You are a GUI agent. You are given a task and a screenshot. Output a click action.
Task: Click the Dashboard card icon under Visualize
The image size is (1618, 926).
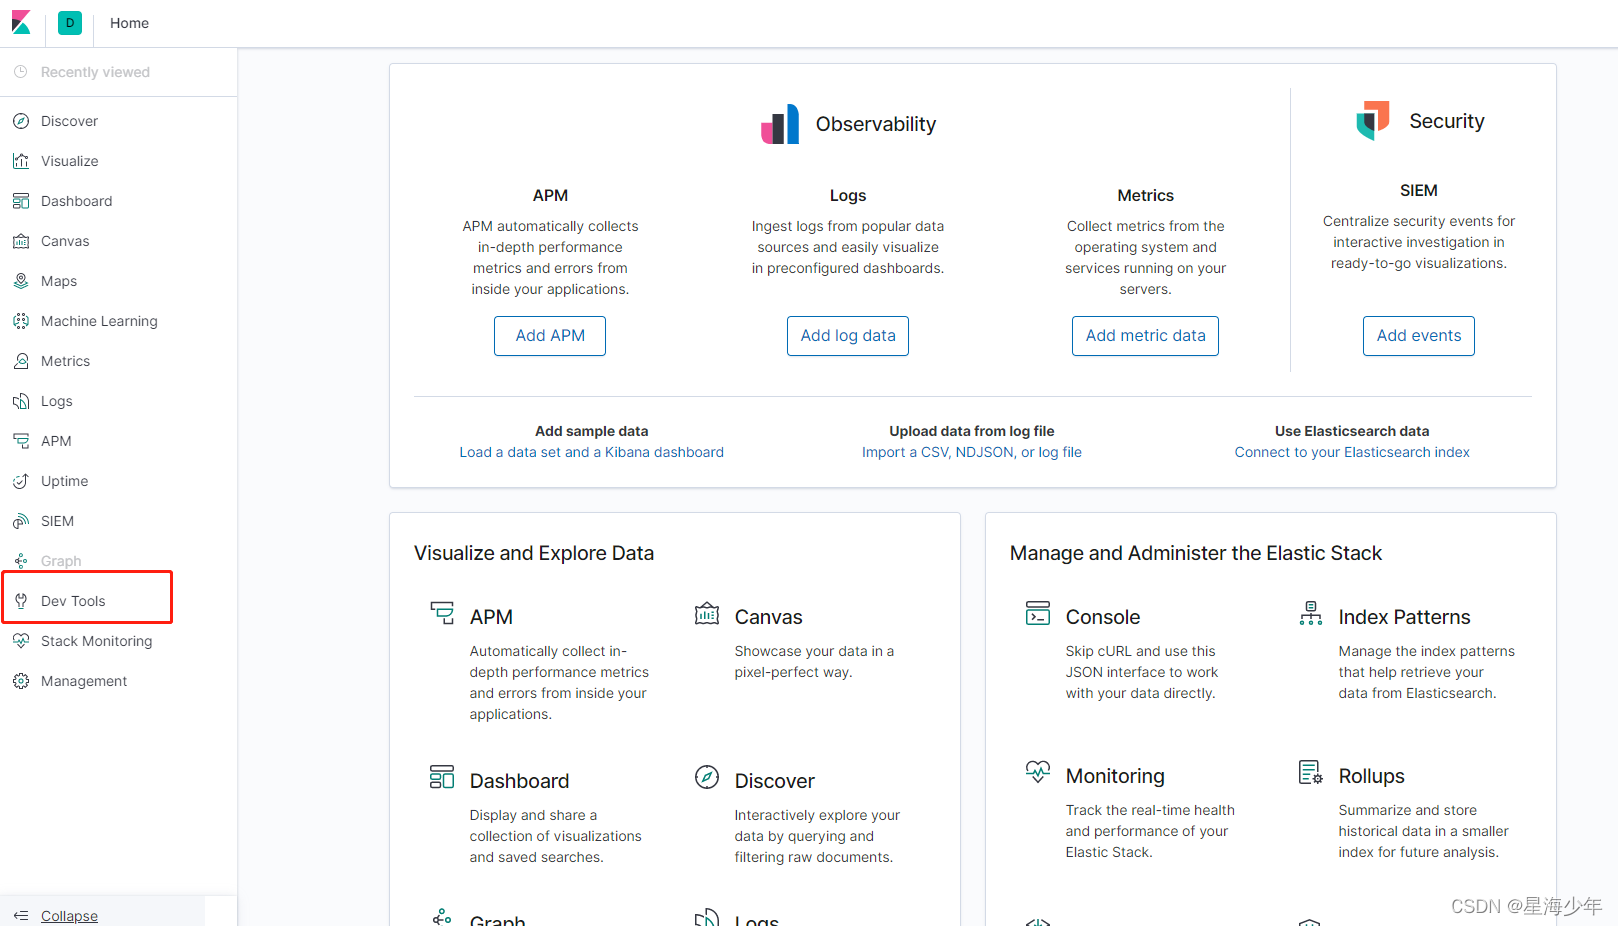pos(442,776)
